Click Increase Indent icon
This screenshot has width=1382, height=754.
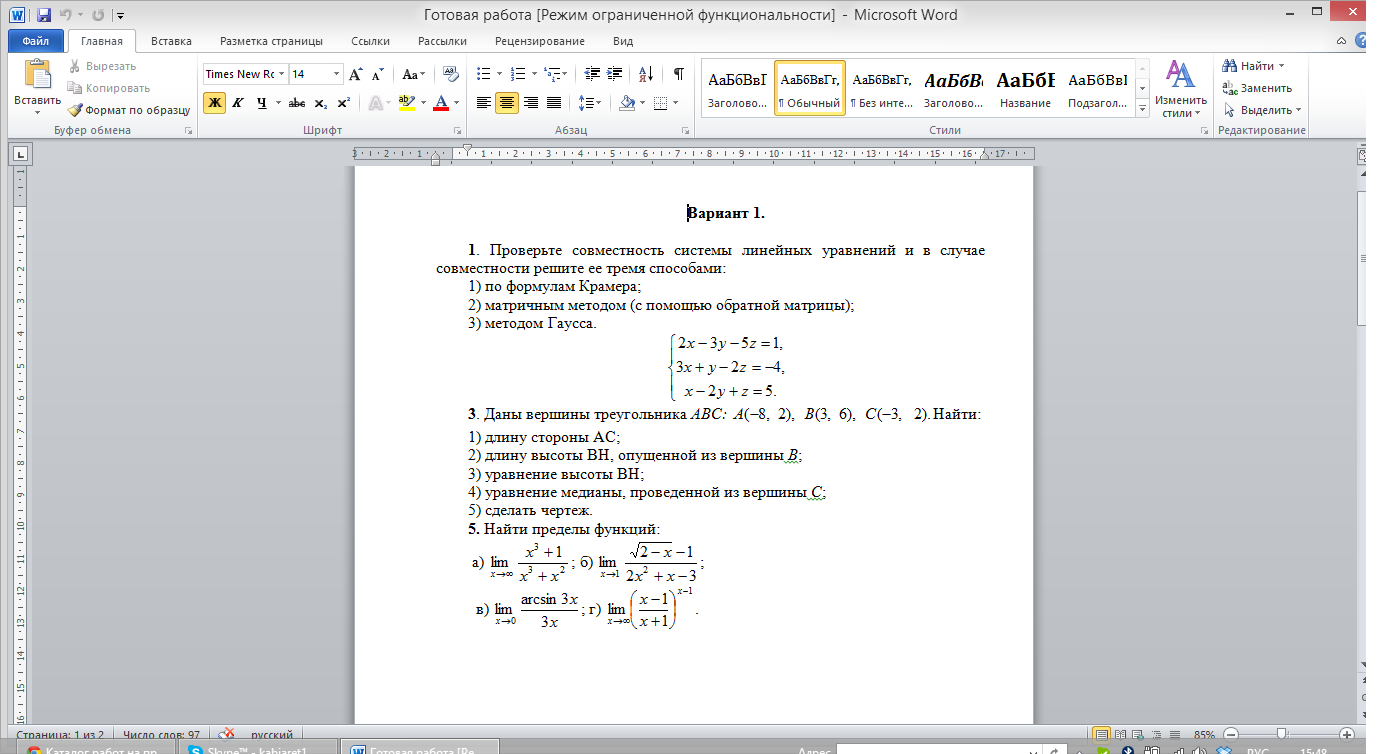point(613,74)
